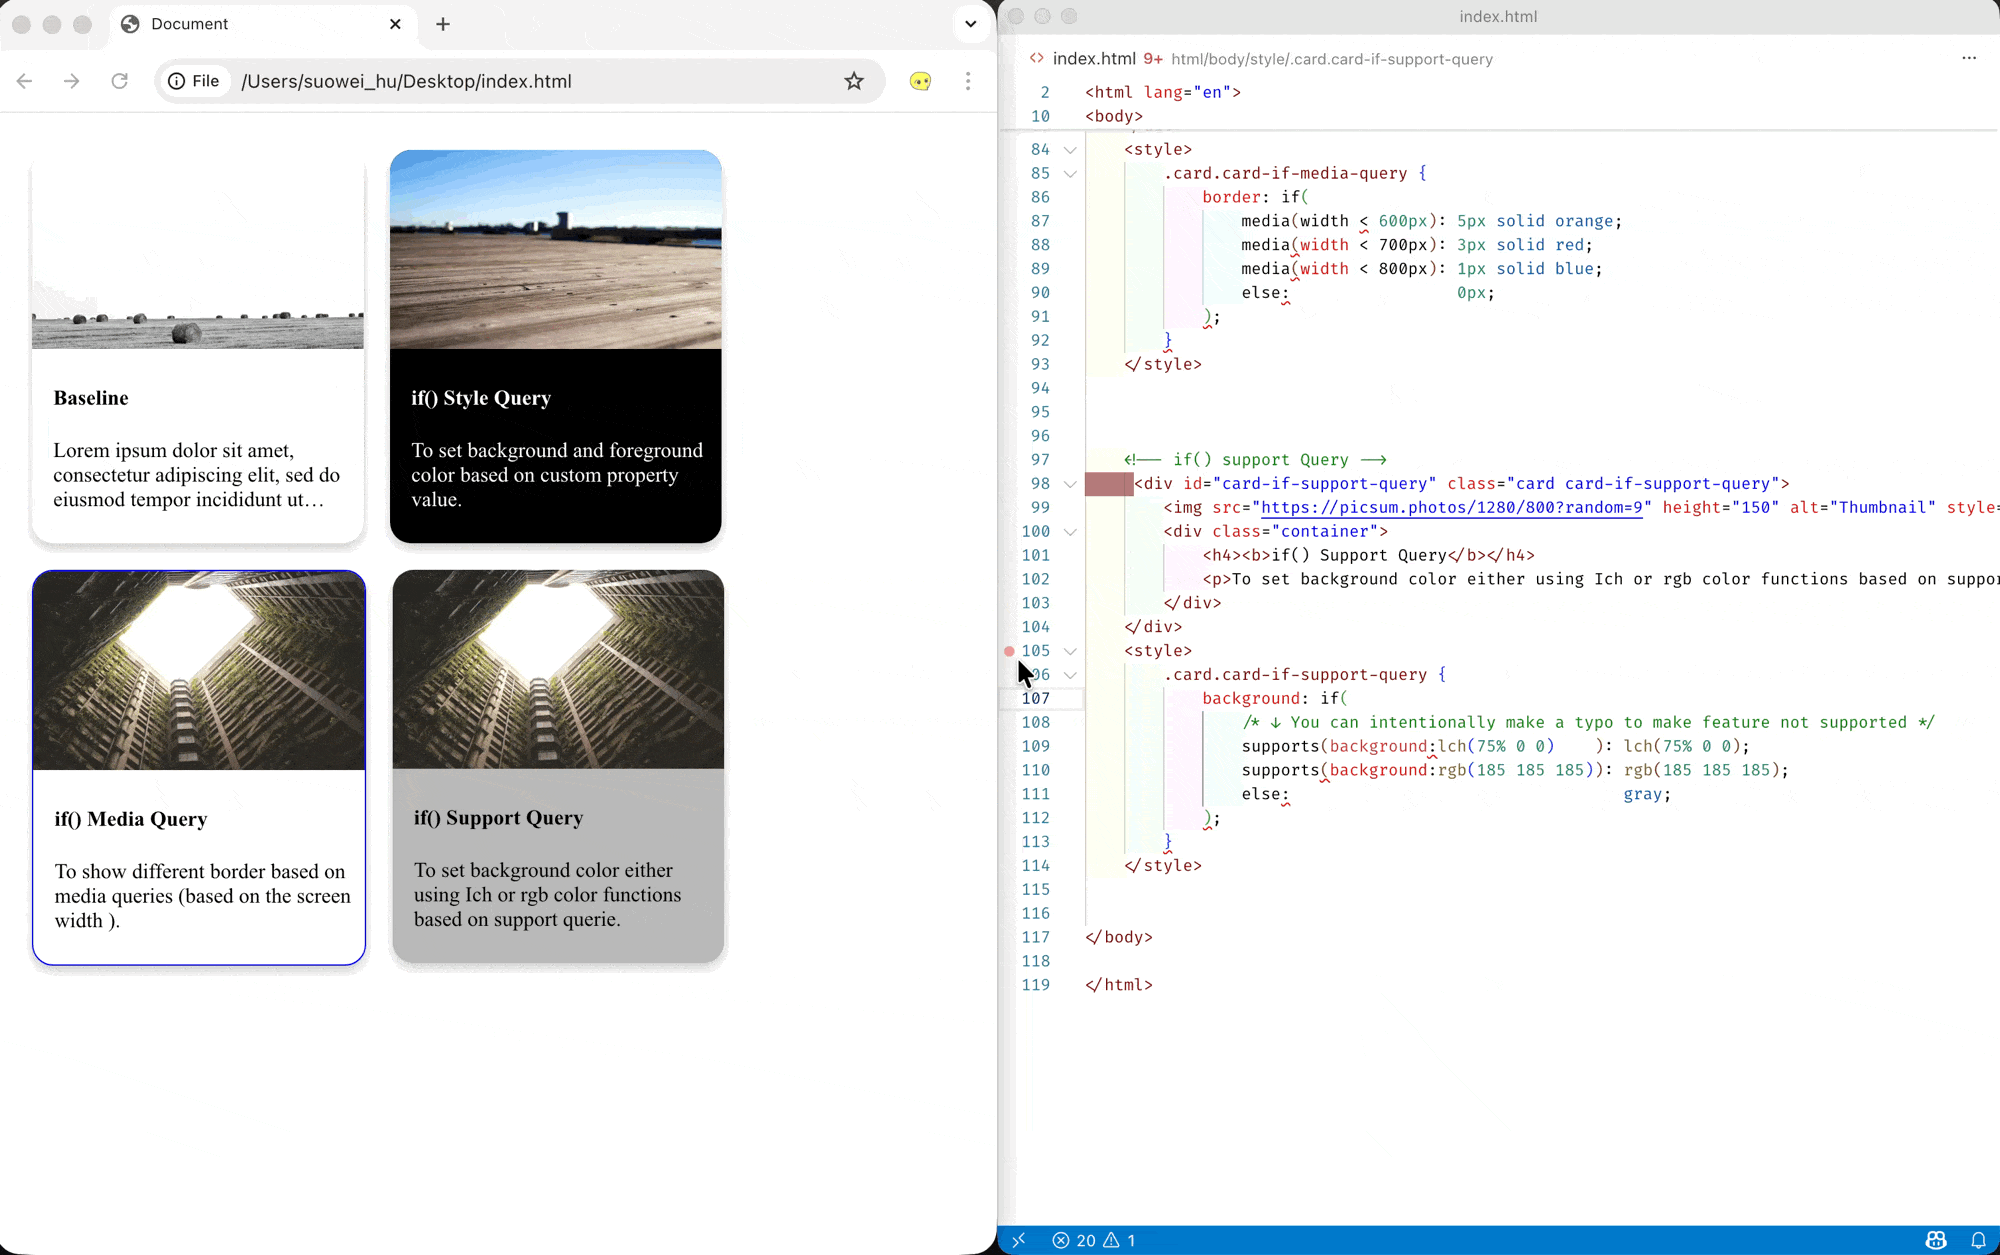This screenshot has height=1255, width=2000.
Task: Open Copilot icon in status bar
Action: click(x=1936, y=1240)
